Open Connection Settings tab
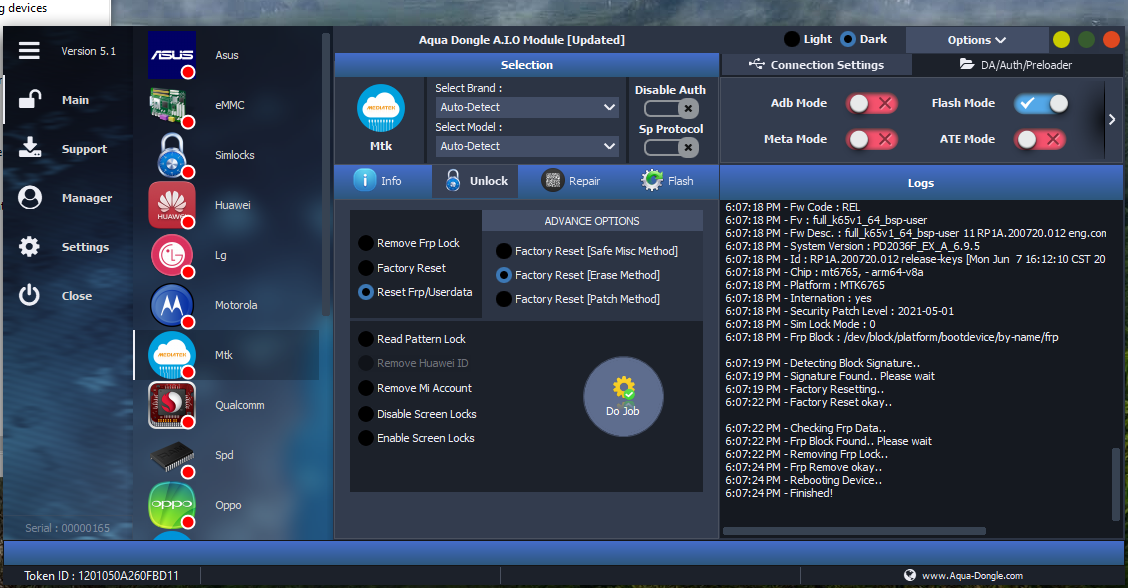Viewport: 1128px width, 588px height. pos(816,65)
